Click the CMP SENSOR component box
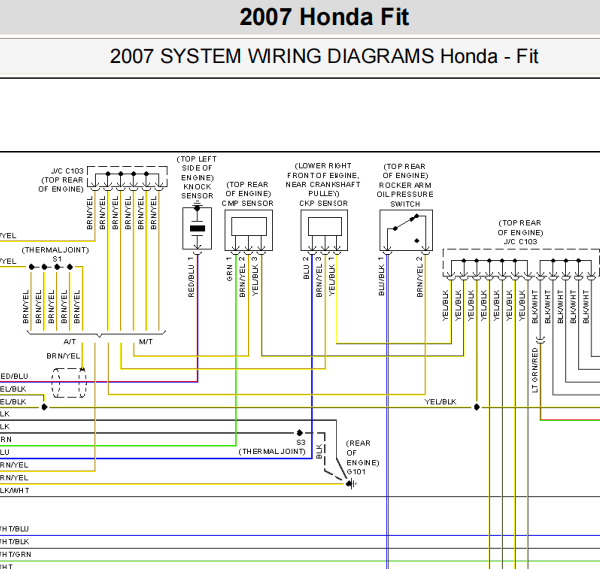 [249, 230]
